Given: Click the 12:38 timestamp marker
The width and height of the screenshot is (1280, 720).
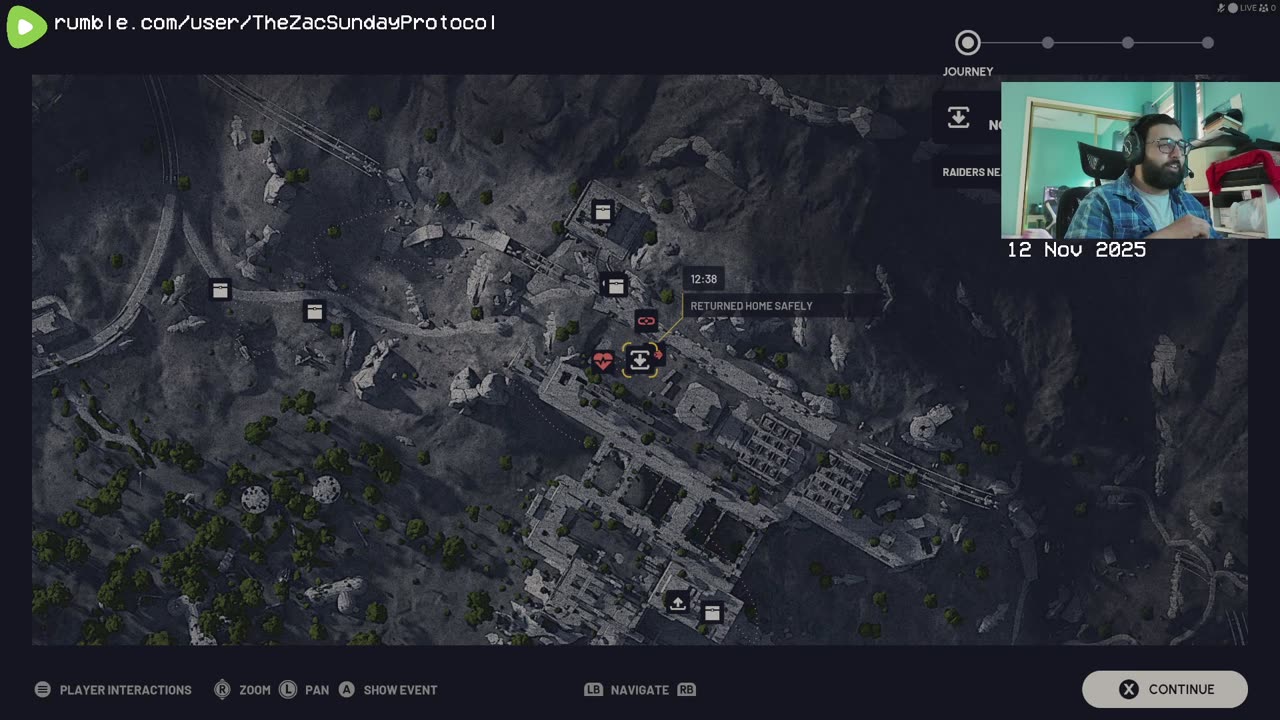Looking at the screenshot, I should click(704, 279).
